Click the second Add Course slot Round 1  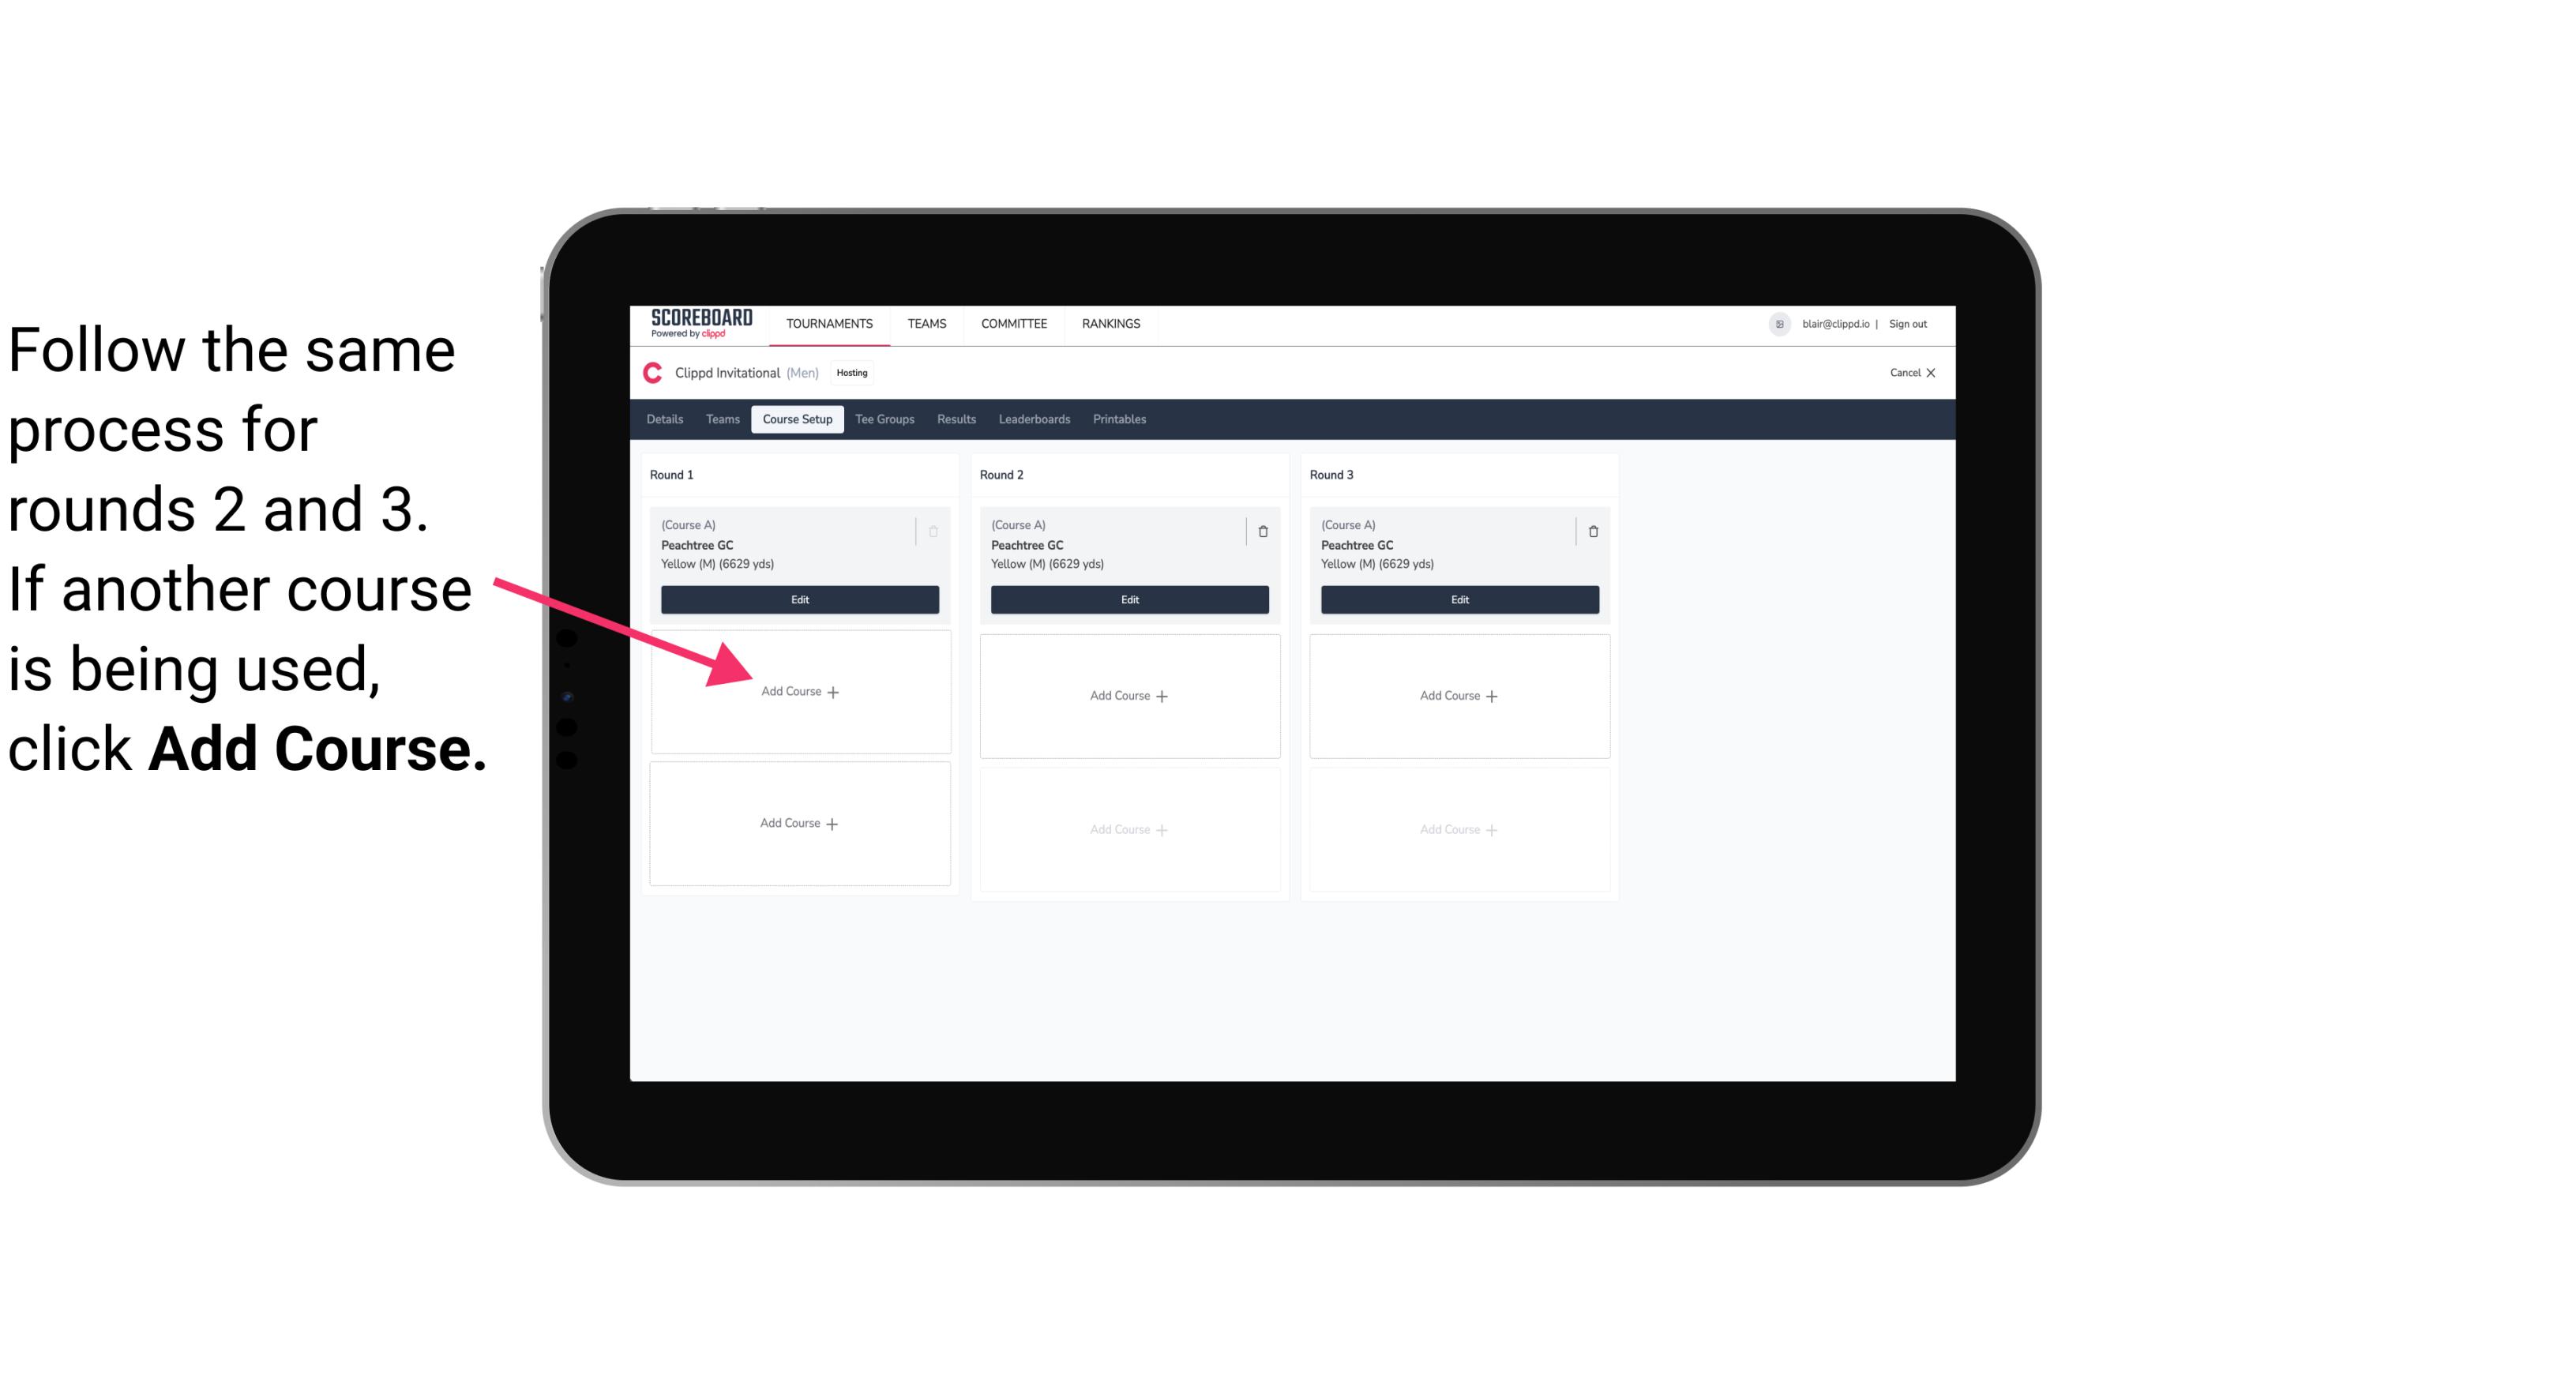click(798, 821)
